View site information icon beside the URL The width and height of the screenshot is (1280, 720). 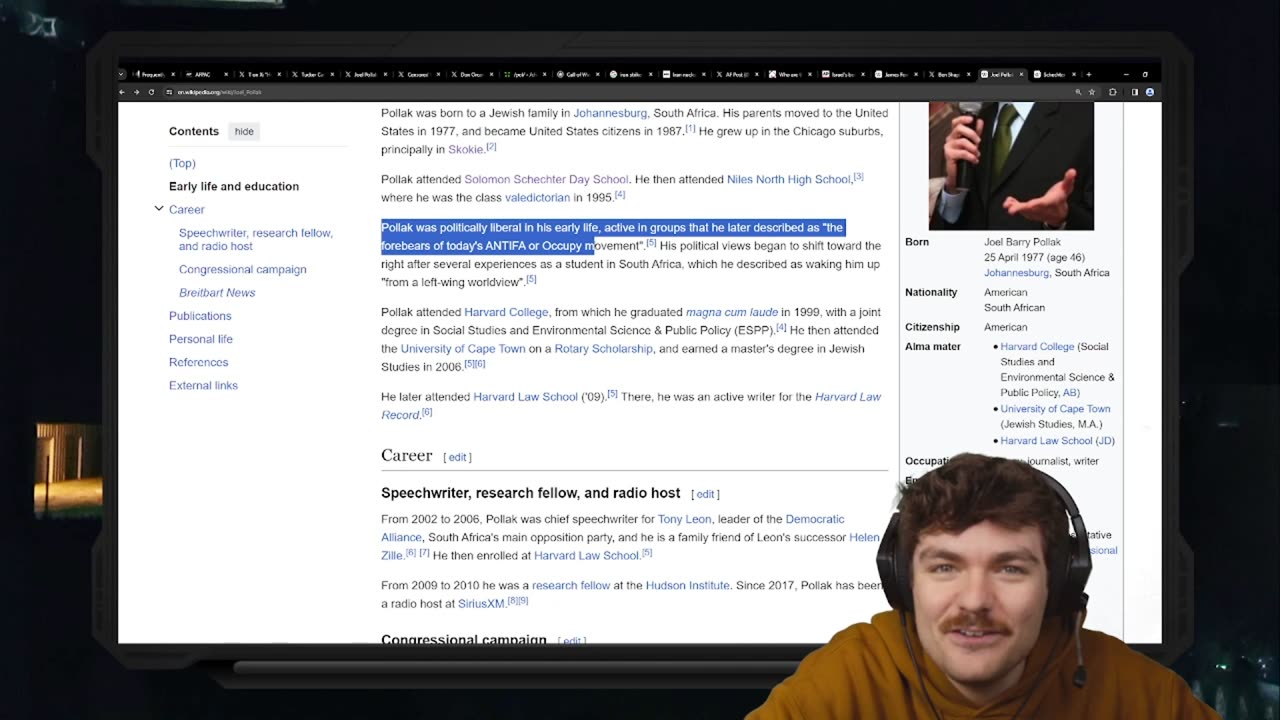tap(169, 92)
